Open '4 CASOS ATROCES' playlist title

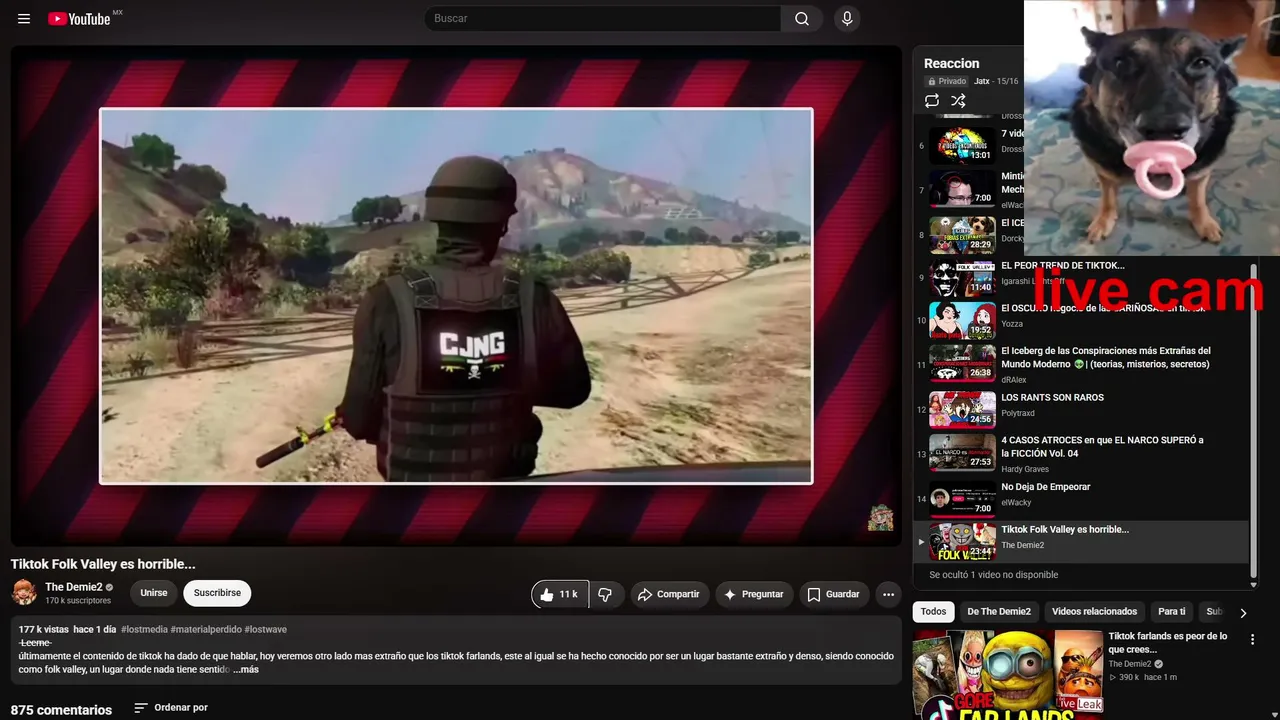1102,447
